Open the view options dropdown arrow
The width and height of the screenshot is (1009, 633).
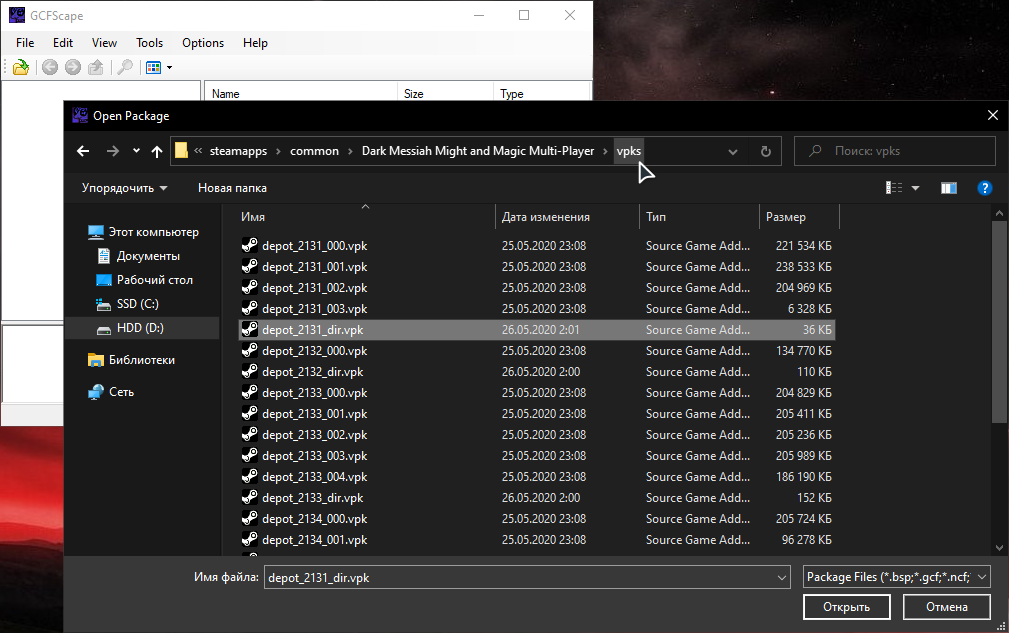[x=915, y=188]
